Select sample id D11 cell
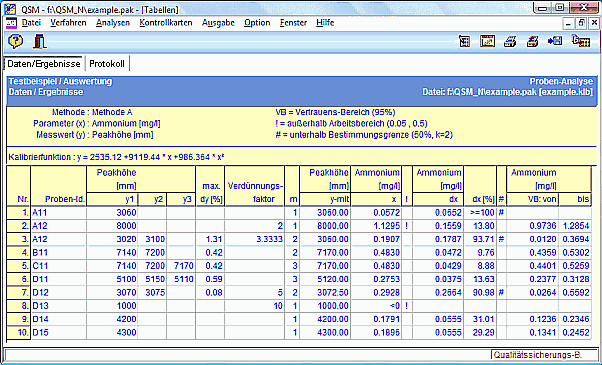Image resolution: width=602 pixels, height=365 pixels. click(x=58, y=279)
